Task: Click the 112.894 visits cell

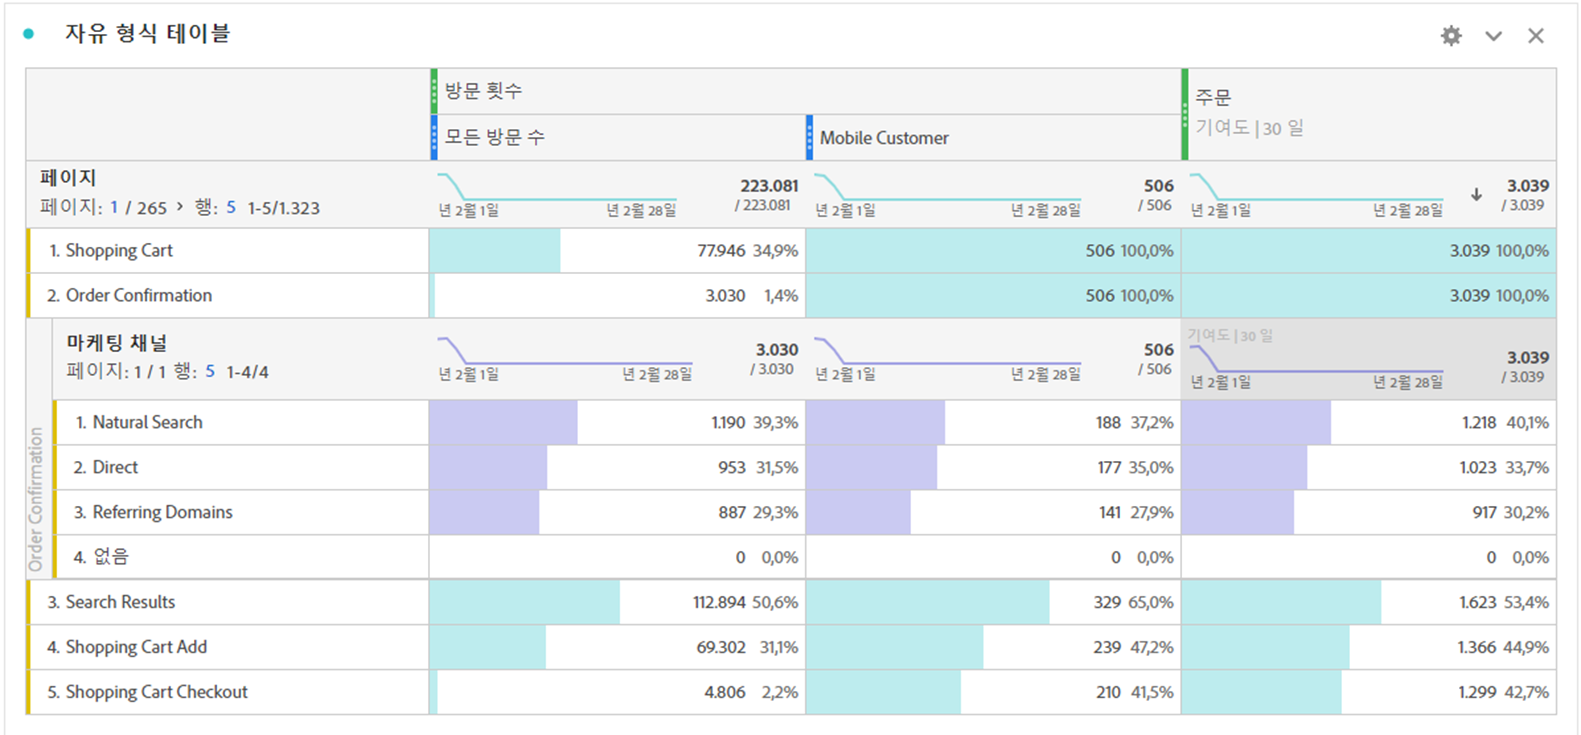Action: (617, 602)
